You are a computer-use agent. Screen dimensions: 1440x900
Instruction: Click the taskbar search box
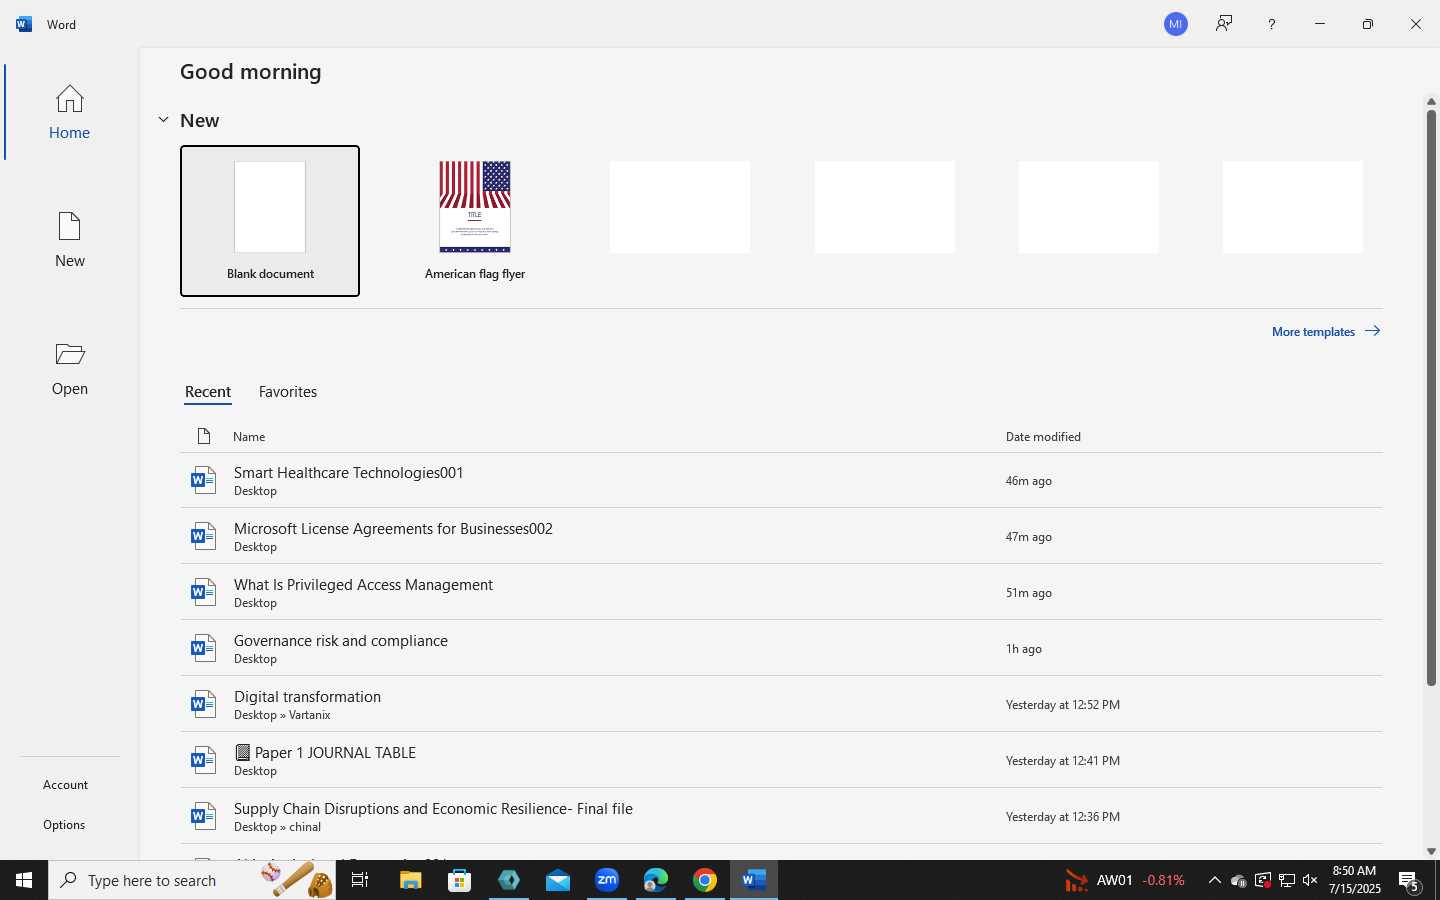point(192,880)
